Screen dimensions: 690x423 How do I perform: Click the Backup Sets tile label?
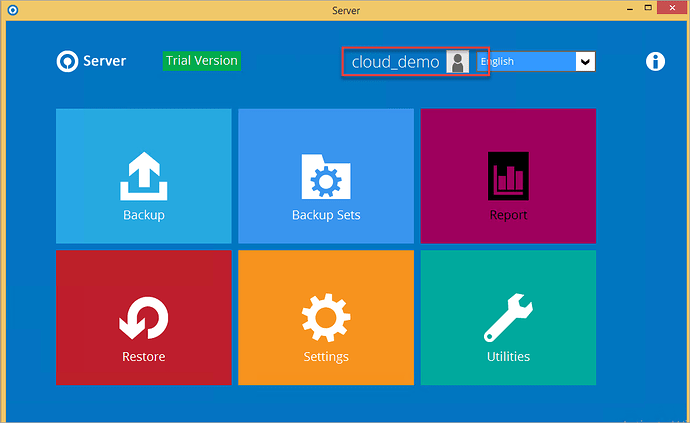326,215
